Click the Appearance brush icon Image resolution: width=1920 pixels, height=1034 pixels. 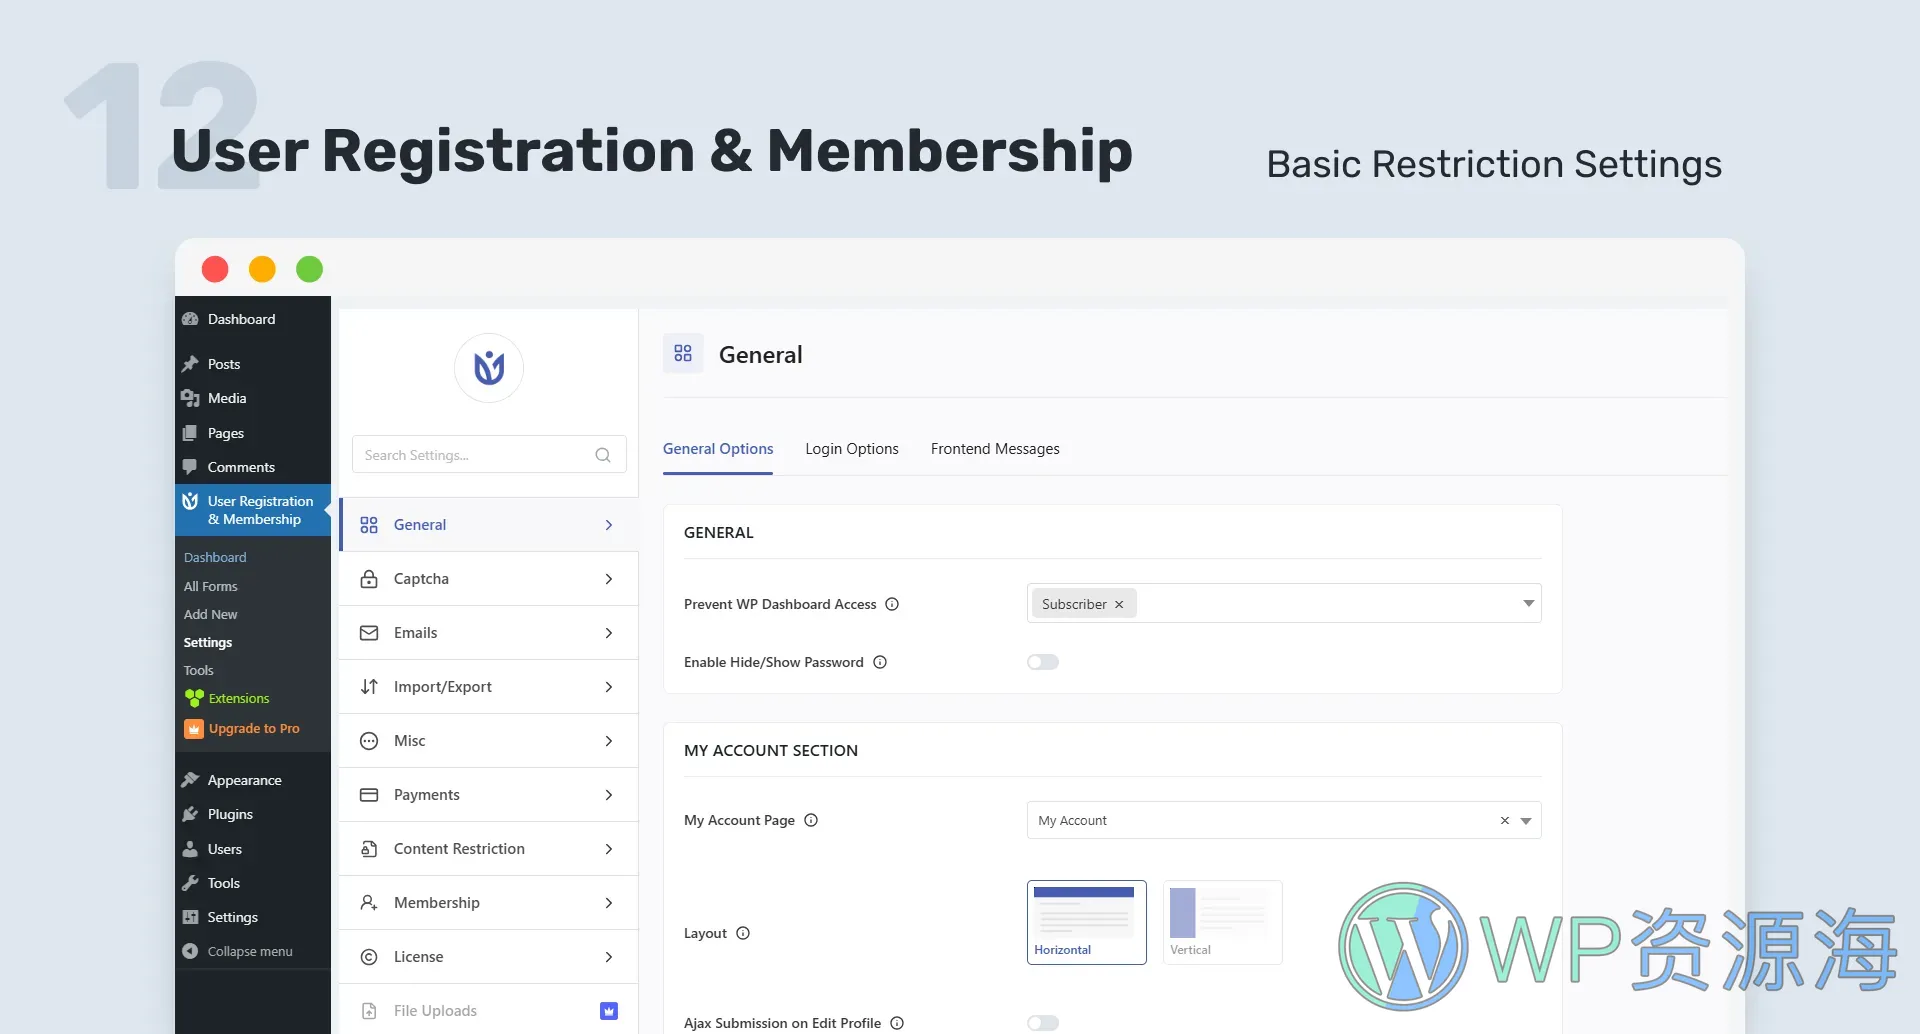190,780
